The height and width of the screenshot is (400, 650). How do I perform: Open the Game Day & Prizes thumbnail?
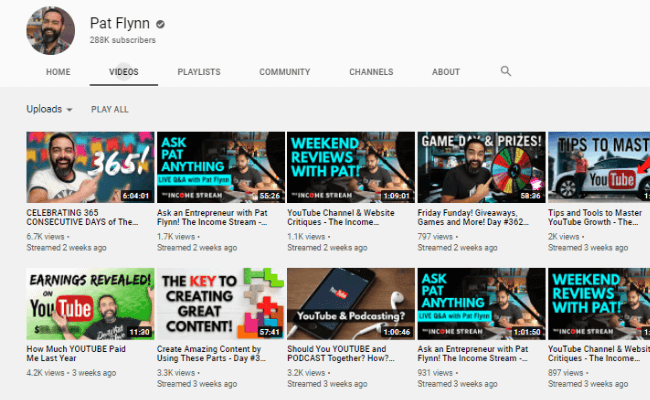pyautogui.click(x=480, y=167)
